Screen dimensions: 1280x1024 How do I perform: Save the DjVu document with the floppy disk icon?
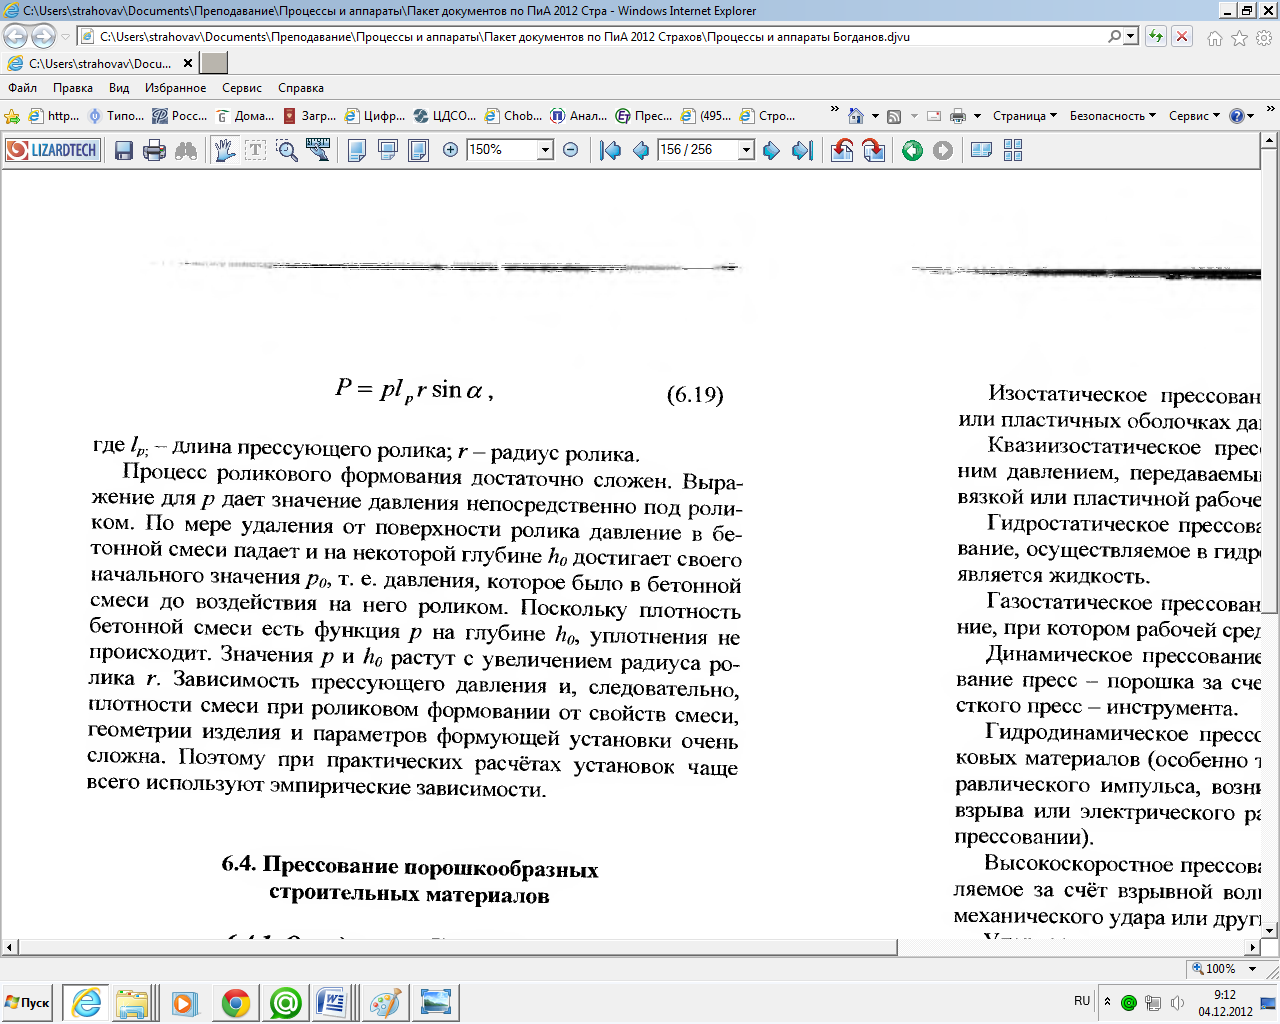124,150
